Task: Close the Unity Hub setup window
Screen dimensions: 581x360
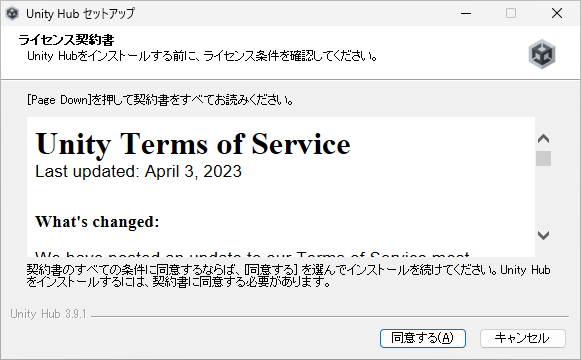Action: tap(557, 13)
